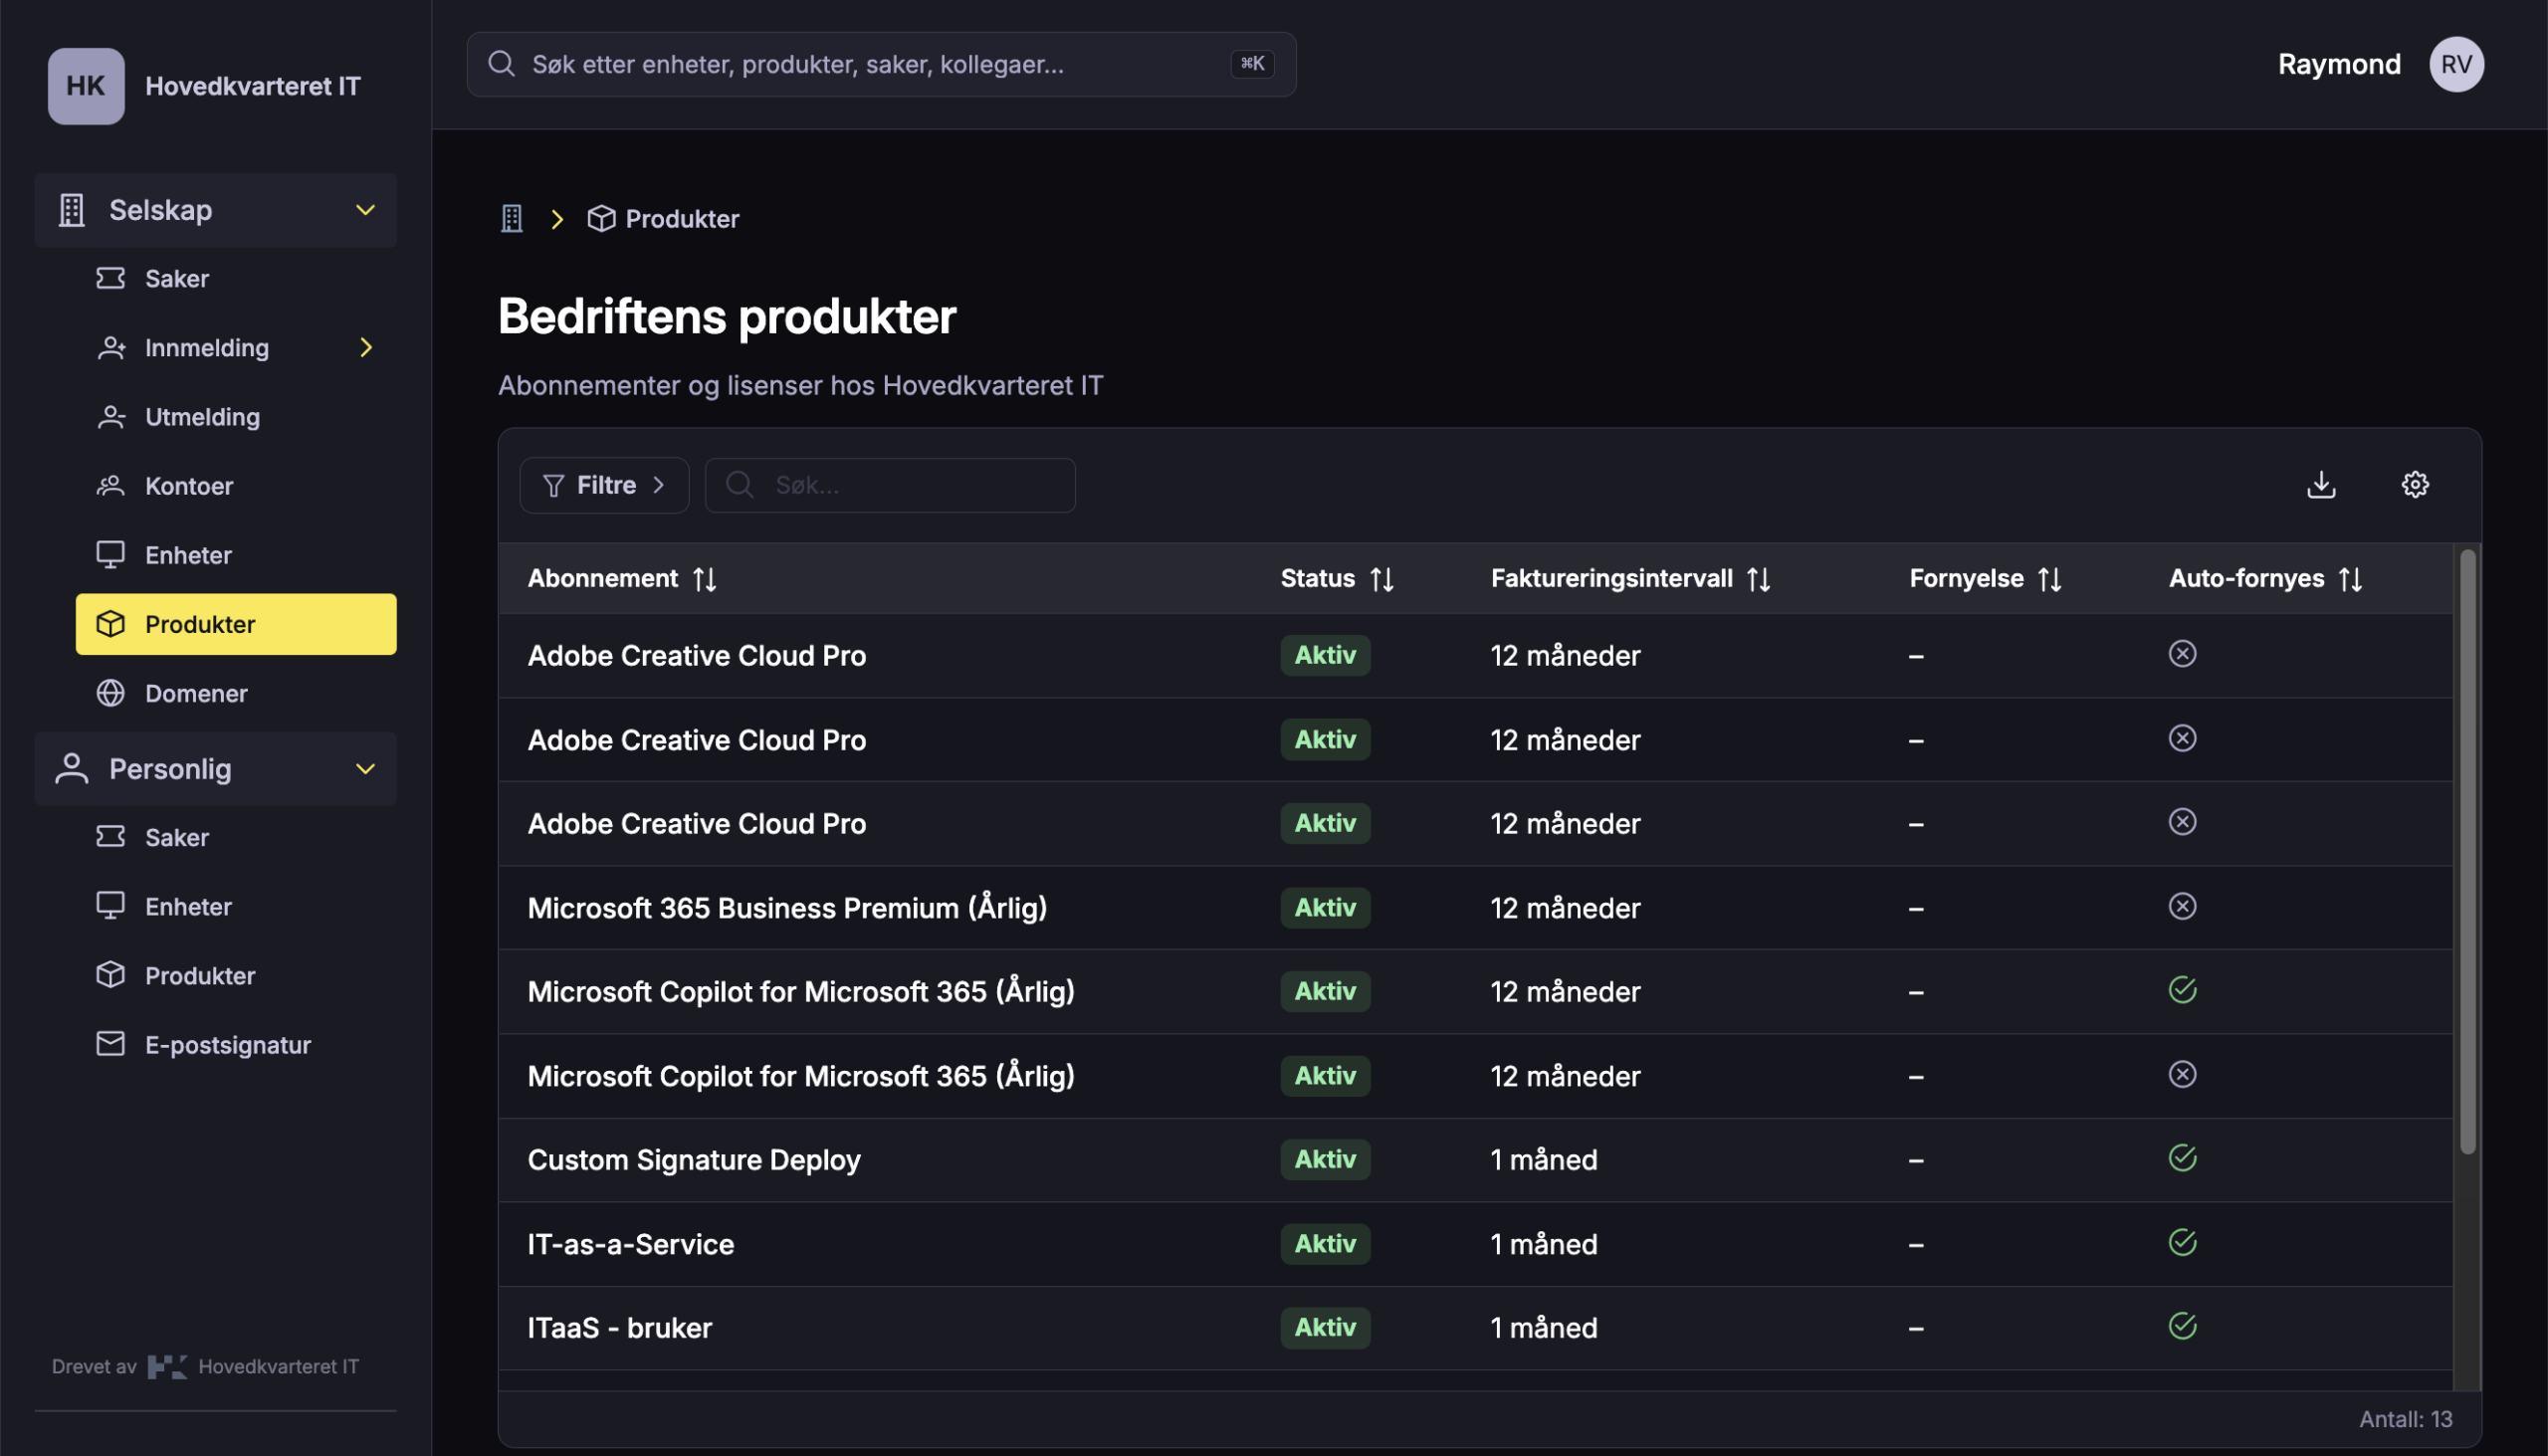Image resolution: width=2548 pixels, height=1456 pixels.
Task: Sort table by Faktureringsintervall column
Action: (x=1759, y=579)
